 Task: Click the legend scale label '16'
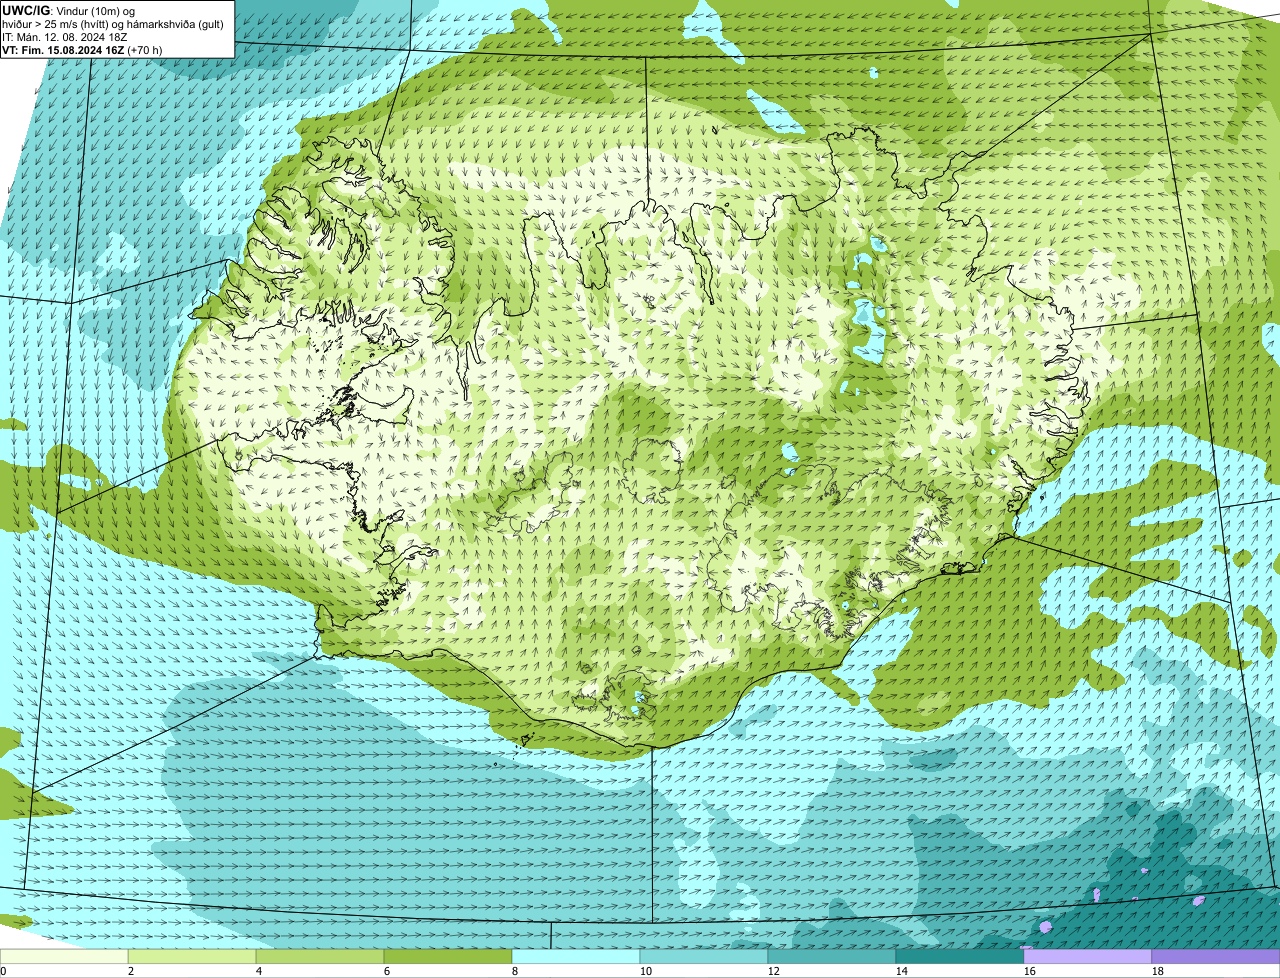(x=1030, y=971)
